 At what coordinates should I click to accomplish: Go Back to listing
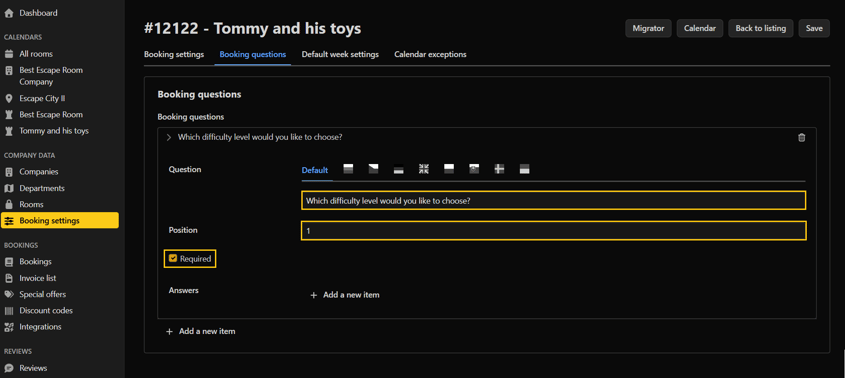[760, 29]
